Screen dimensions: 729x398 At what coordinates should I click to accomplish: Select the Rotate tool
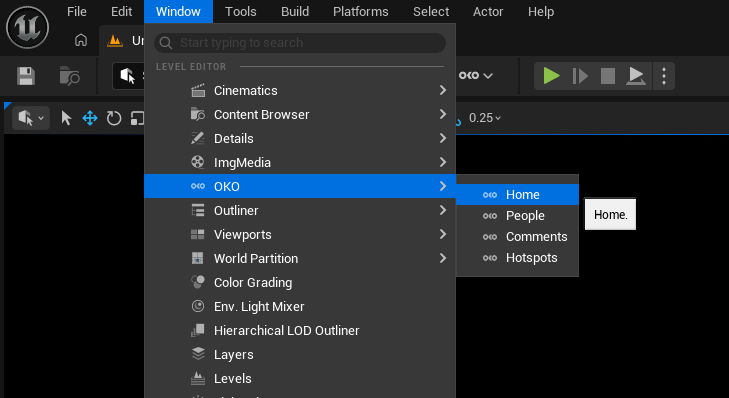pos(113,118)
